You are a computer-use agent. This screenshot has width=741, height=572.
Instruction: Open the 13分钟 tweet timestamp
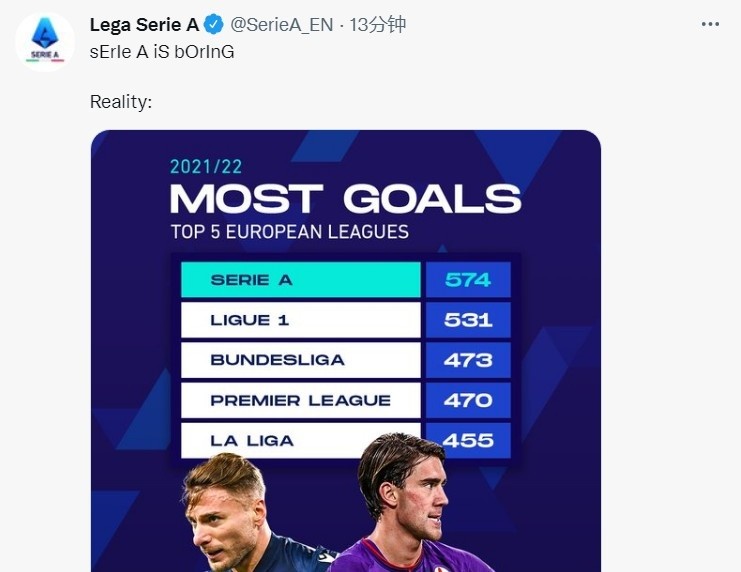[x=378, y=25]
